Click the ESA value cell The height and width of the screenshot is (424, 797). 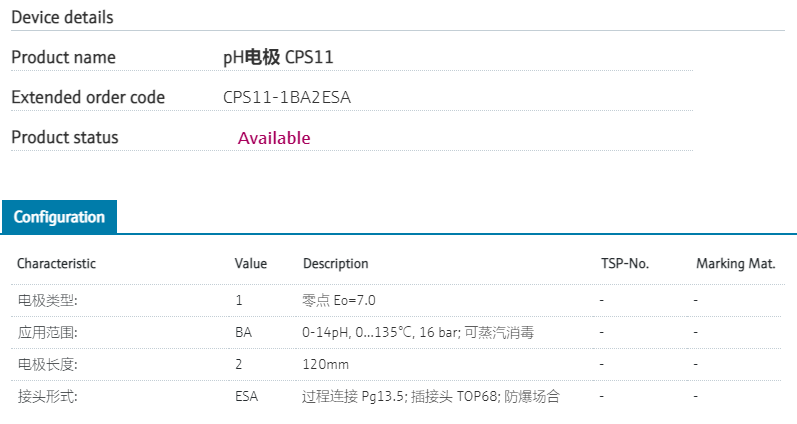pos(246,396)
